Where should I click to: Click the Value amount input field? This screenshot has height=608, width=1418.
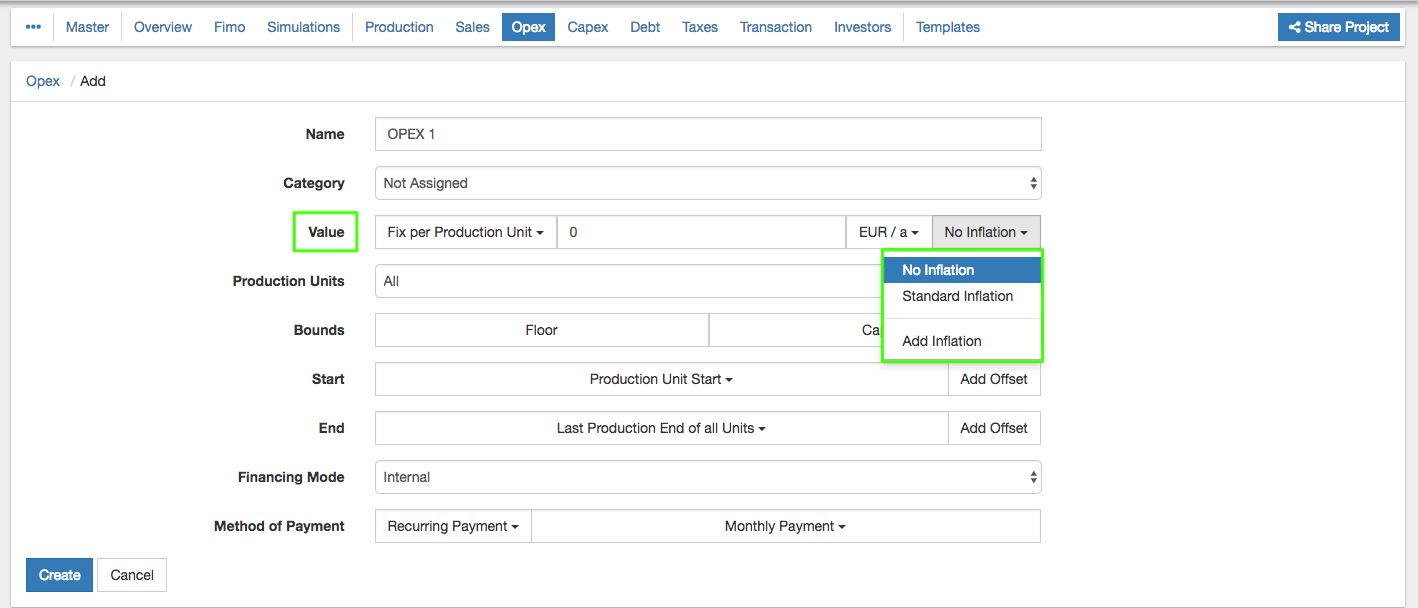tap(700, 232)
